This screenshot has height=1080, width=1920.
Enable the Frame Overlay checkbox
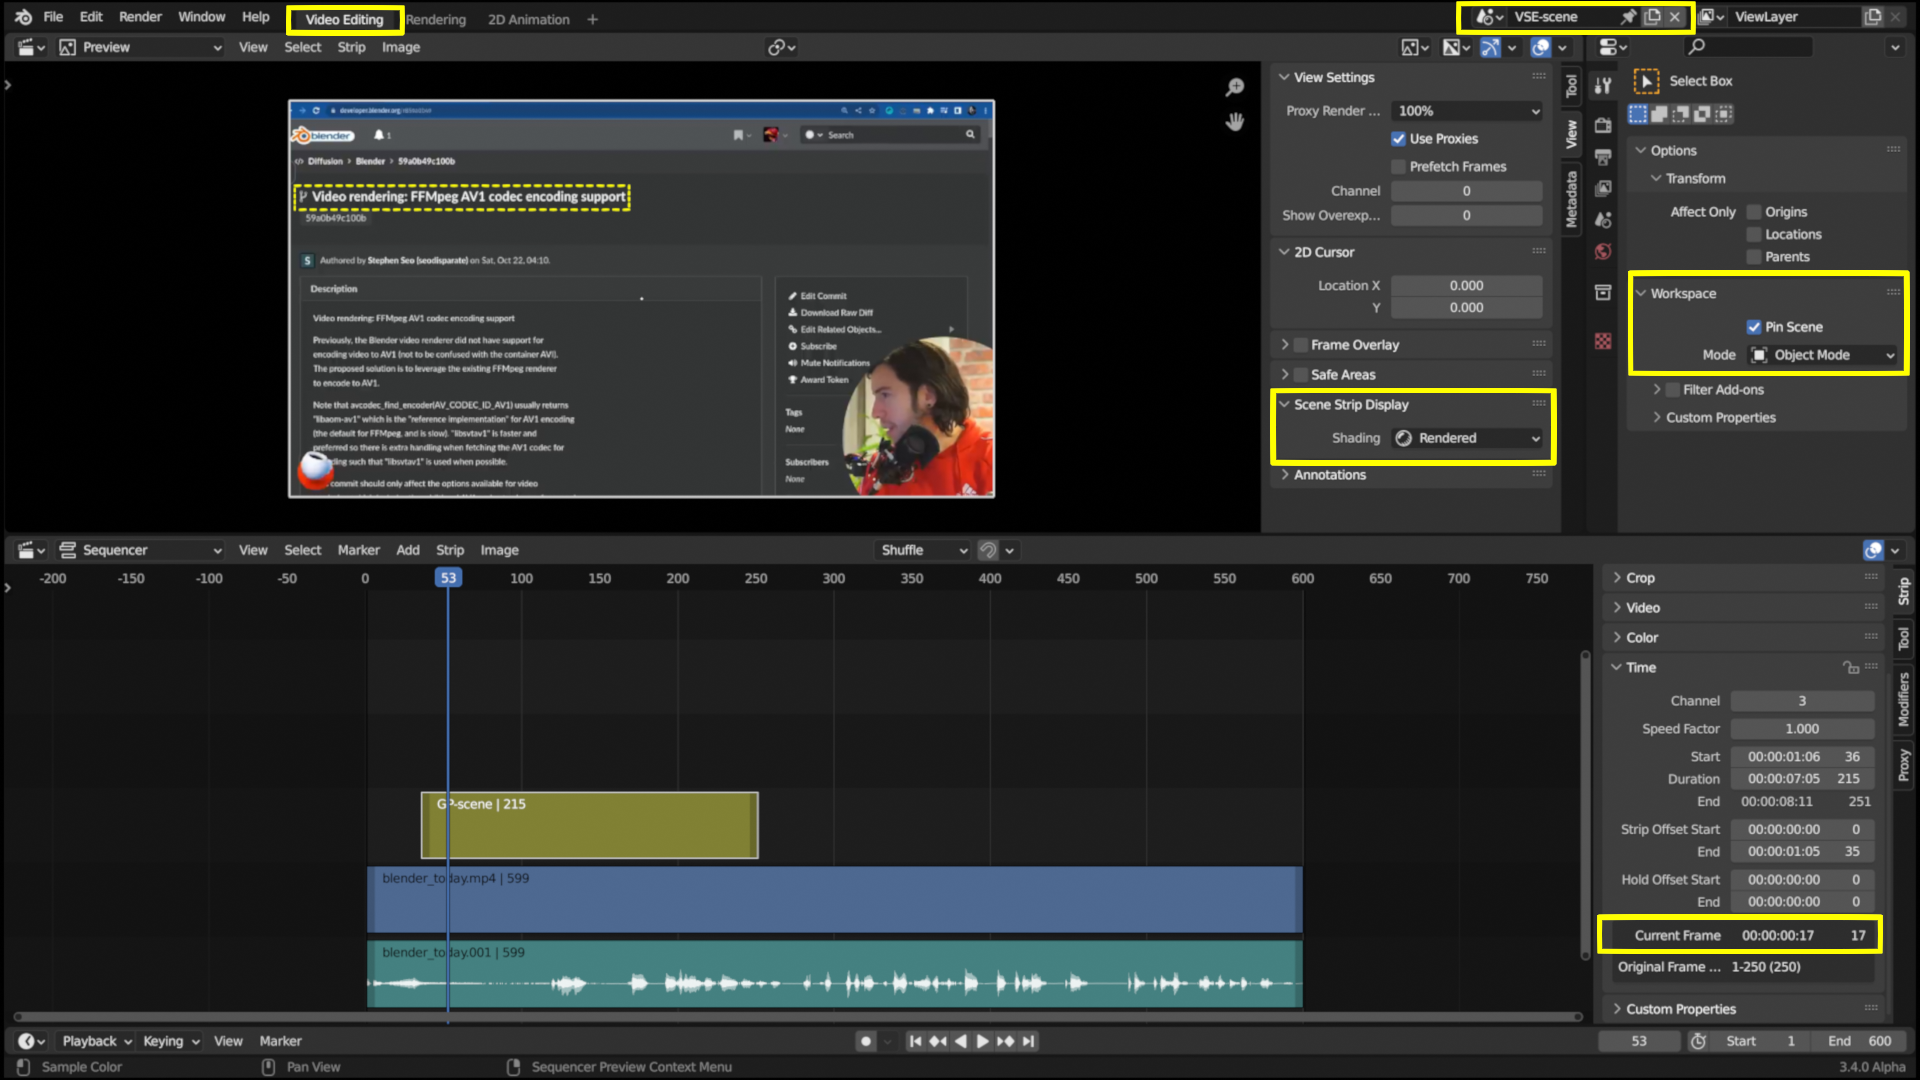[1301, 345]
